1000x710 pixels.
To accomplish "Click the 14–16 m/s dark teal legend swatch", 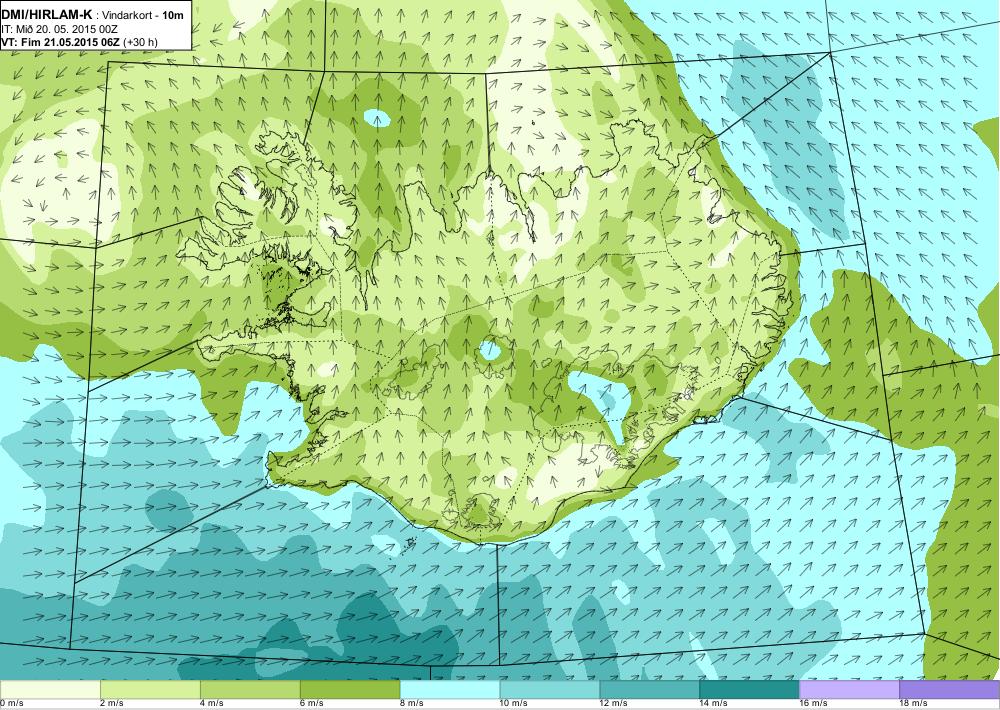I will pyautogui.click(x=749, y=689).
